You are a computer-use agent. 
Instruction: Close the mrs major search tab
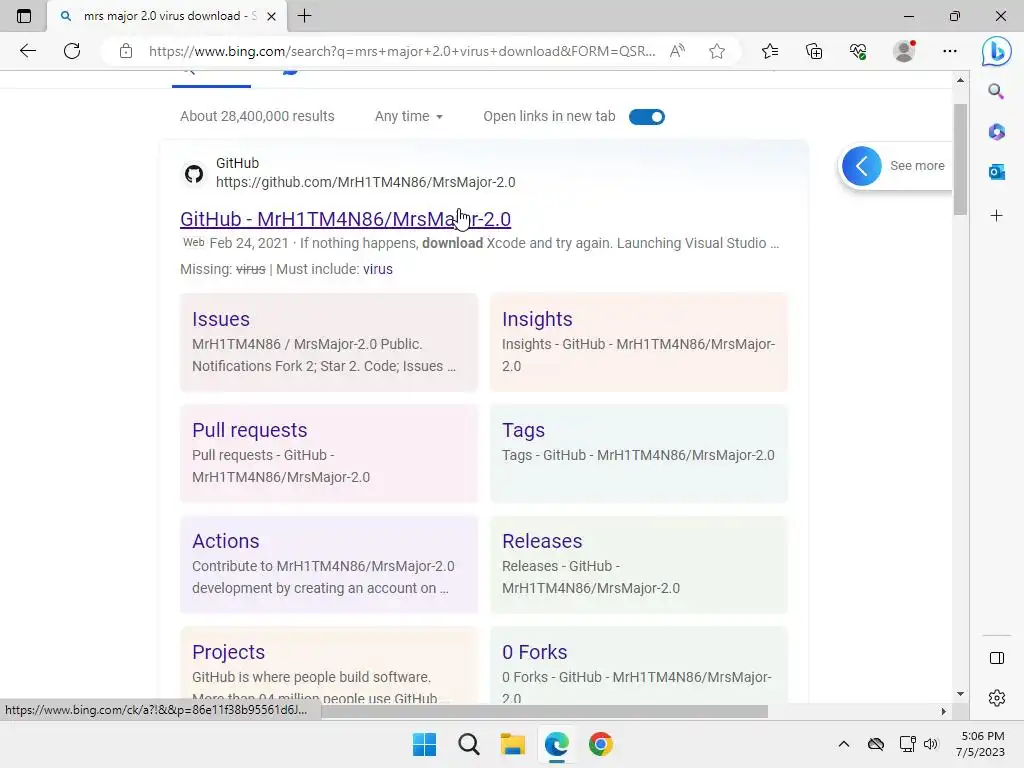coord(272,16)
